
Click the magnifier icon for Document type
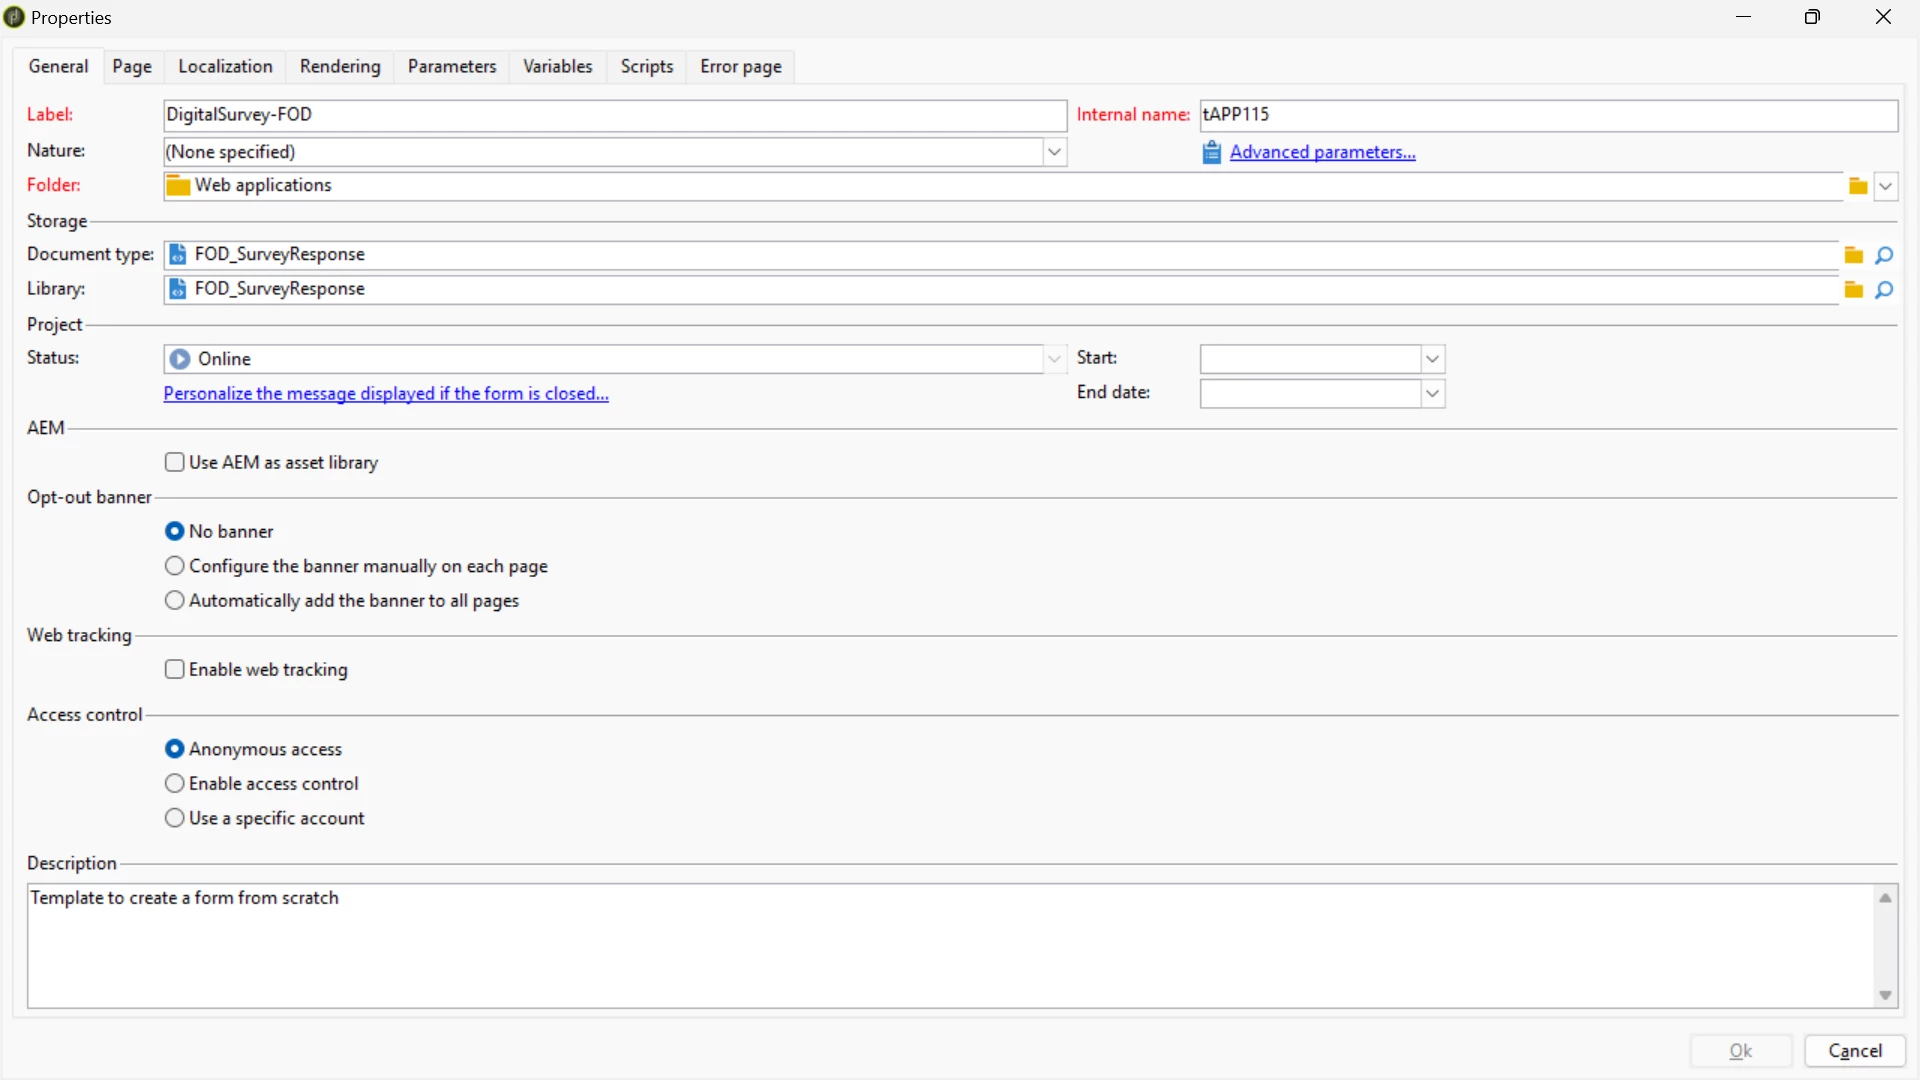pos(1884,255)
